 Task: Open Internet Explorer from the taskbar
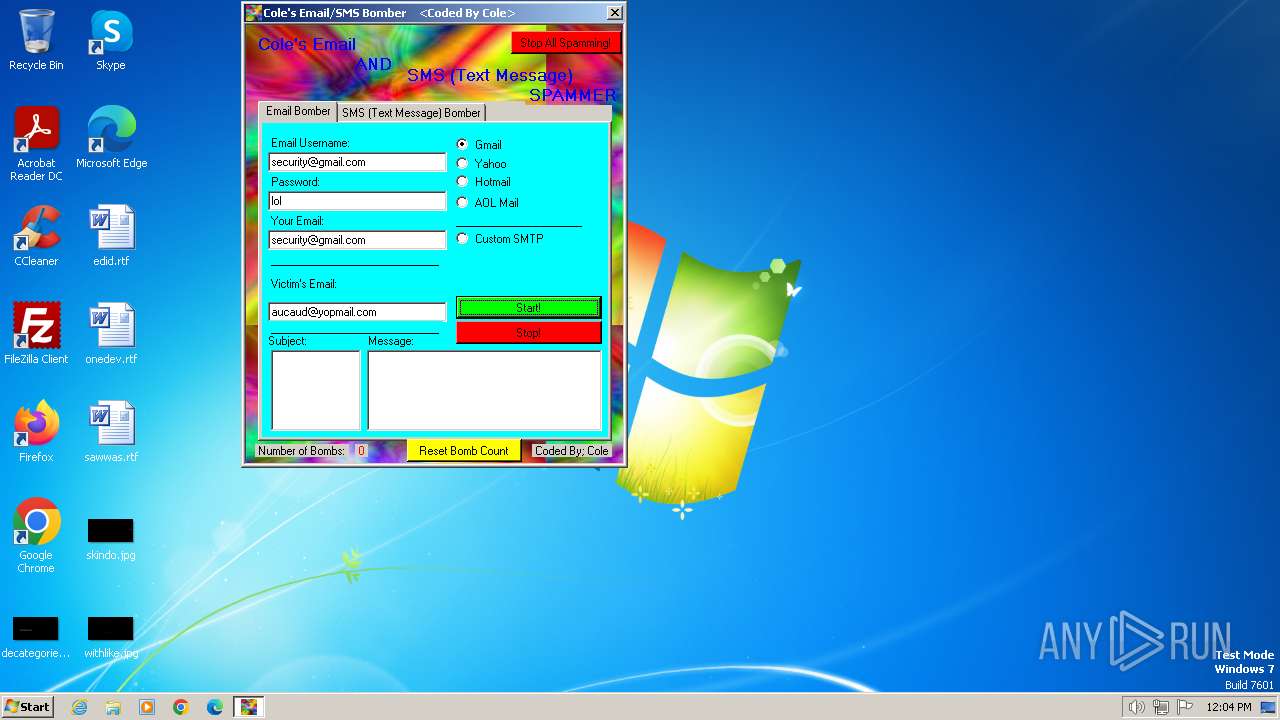(x=79, y=707)
